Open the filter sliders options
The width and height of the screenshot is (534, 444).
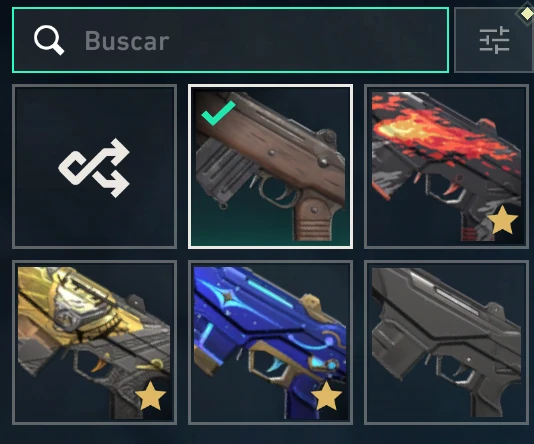click(x=494, y=40)
